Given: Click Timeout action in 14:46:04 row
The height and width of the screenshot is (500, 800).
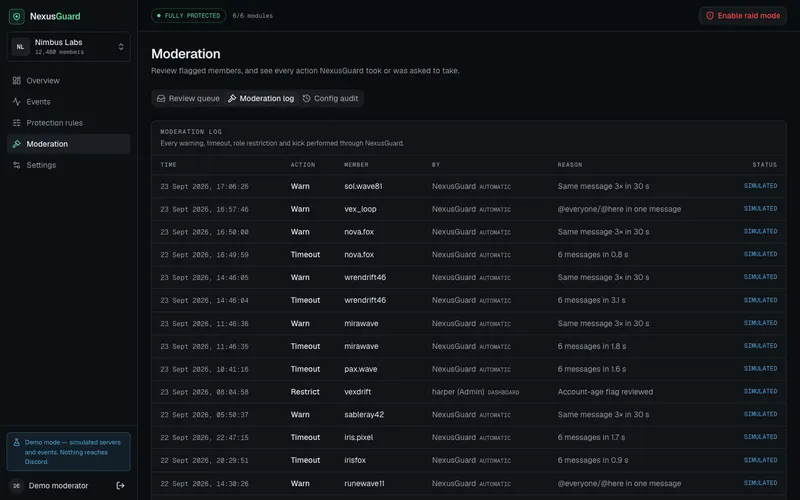Looking at the screenshot, I should [305, 300].
